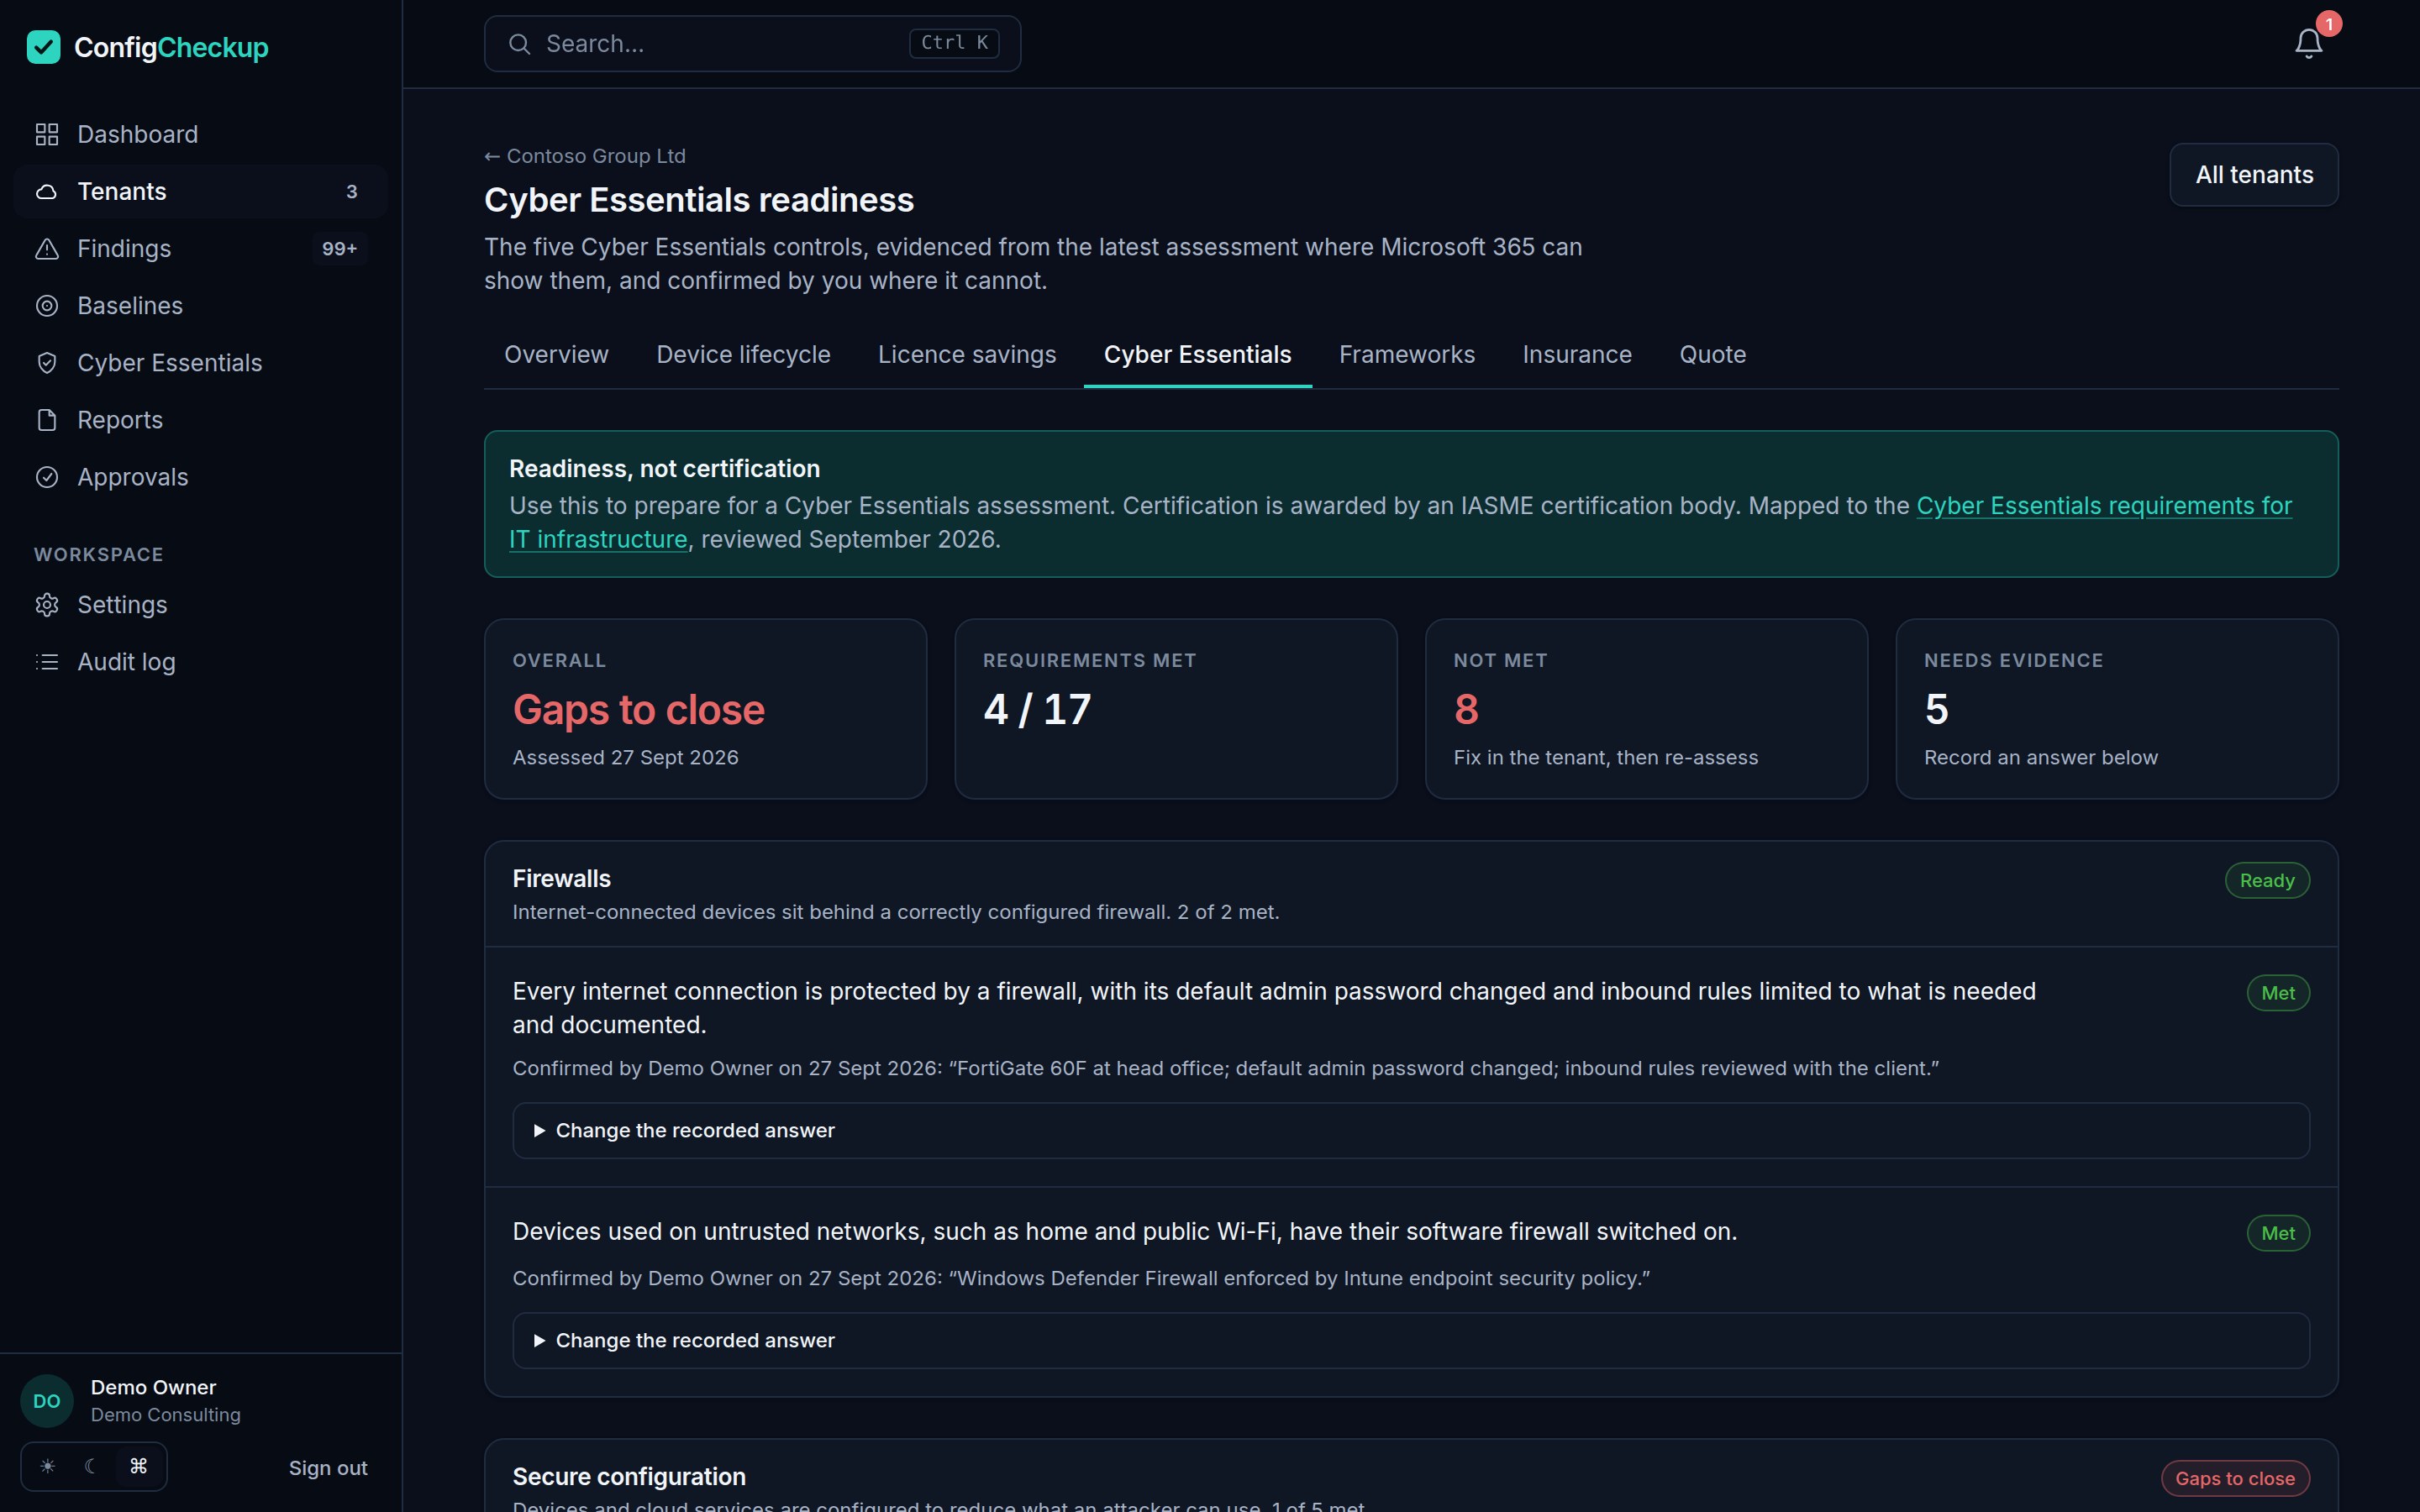Open the Quote tab

pos(1712,354)
